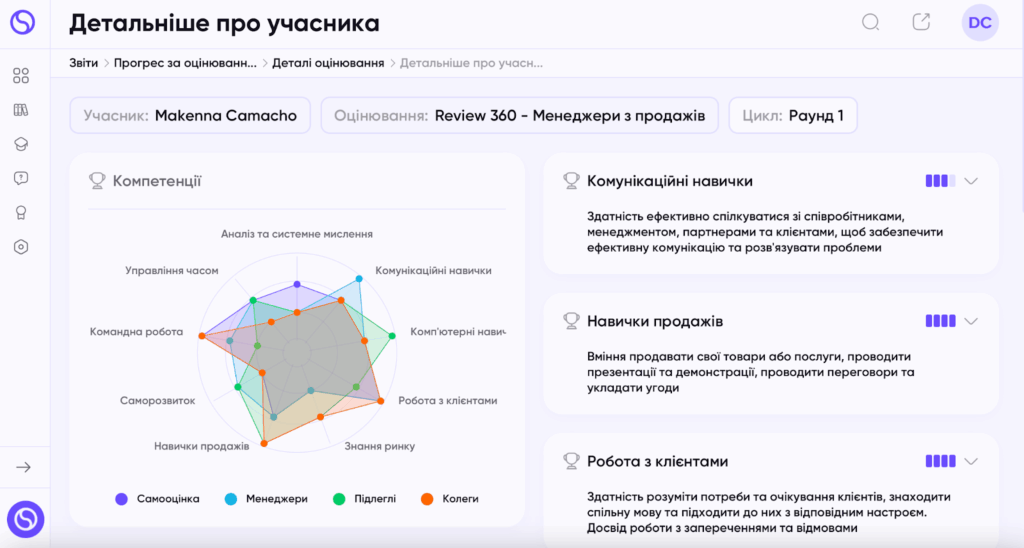
Task: Expand the Робота з клієнтами card chevron
Action: [x=971, y=462]
